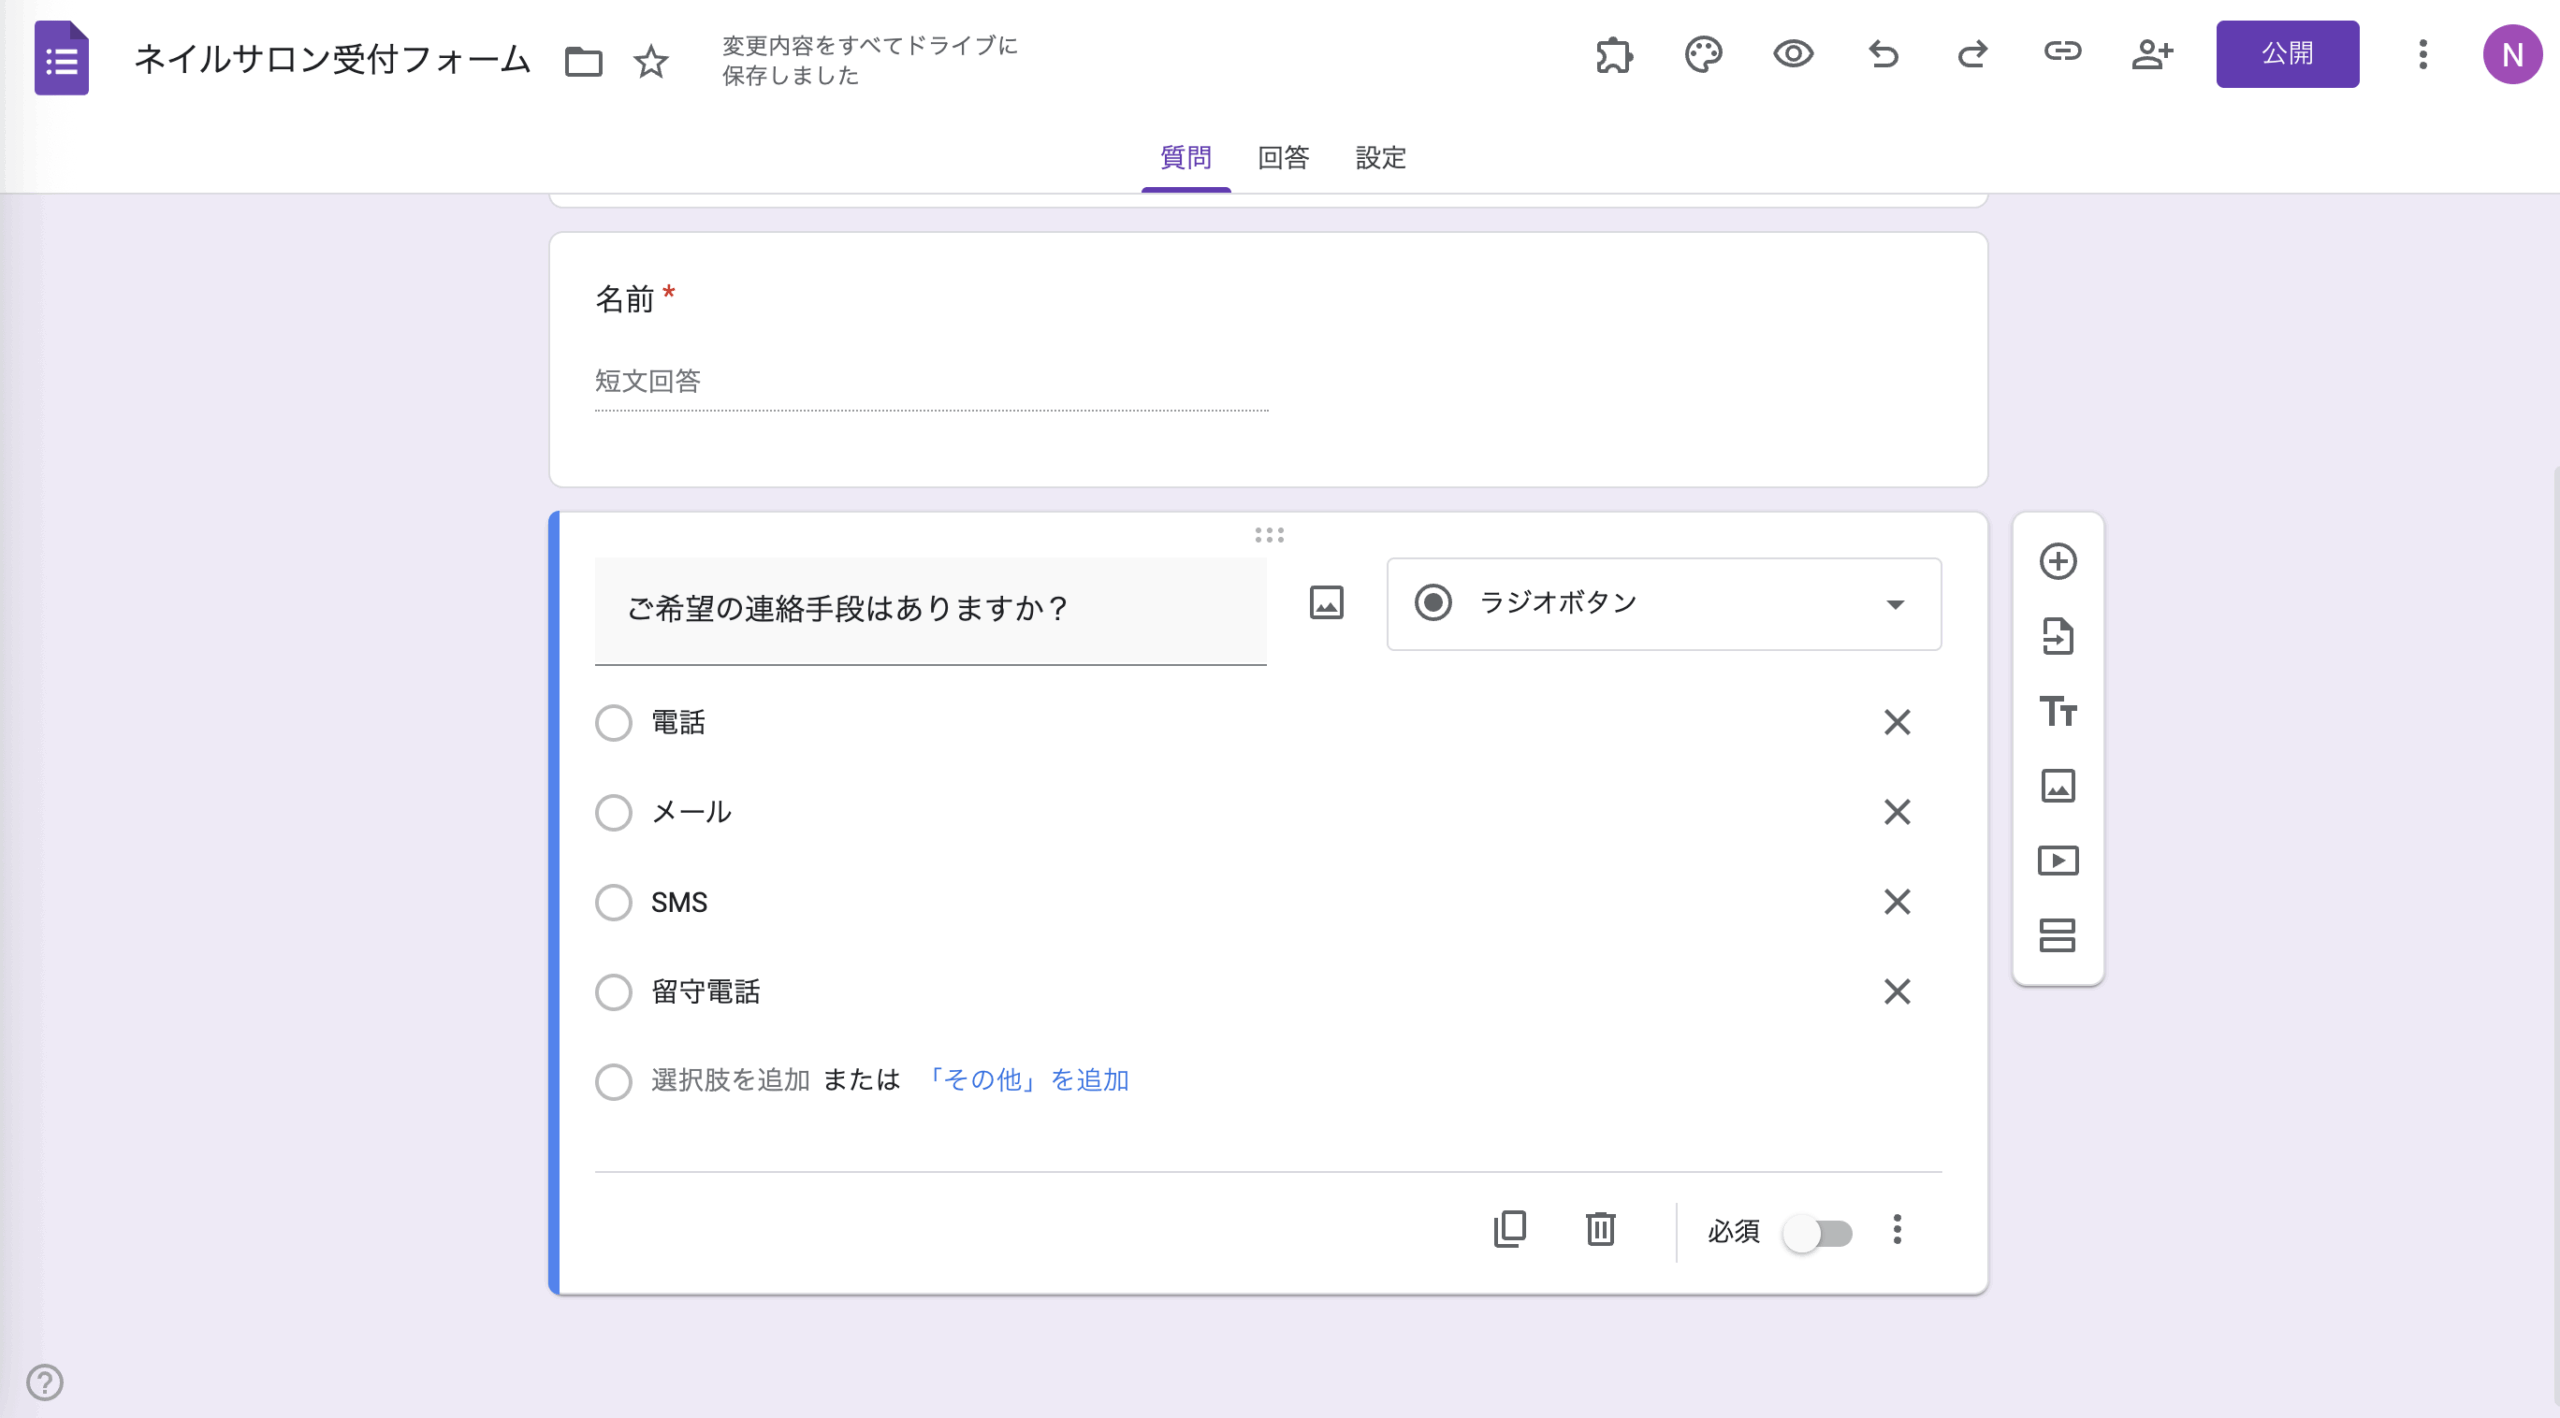
Task: Select the 電話 radio option
Action: pyautogui.click(x=613, y=722)
